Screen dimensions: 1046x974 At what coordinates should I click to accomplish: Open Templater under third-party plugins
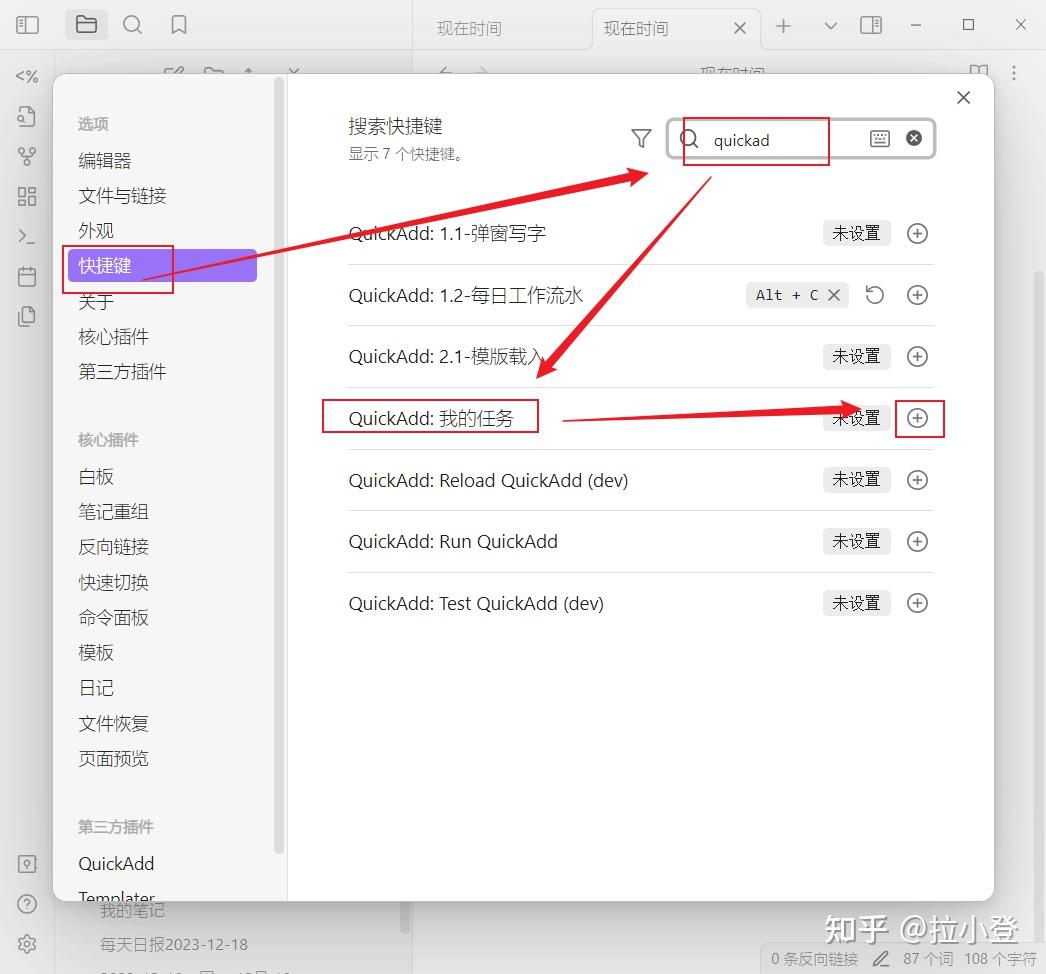tap(116, 897)
